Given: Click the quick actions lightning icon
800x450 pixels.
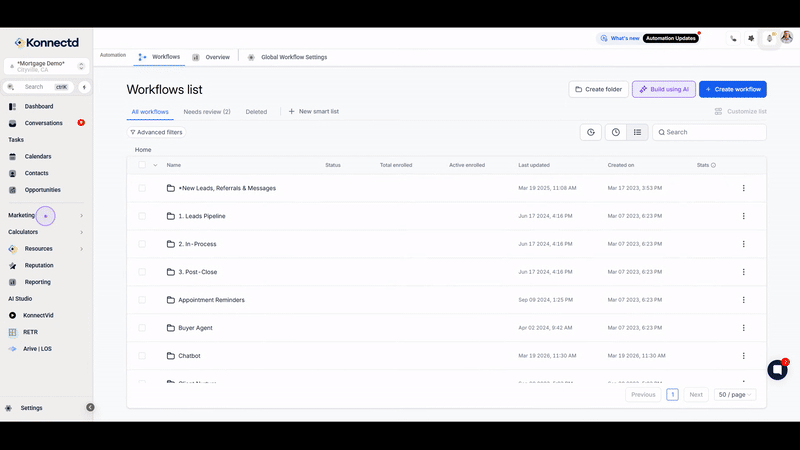Looking at the screenshot, I should click(x=84, y=87).
